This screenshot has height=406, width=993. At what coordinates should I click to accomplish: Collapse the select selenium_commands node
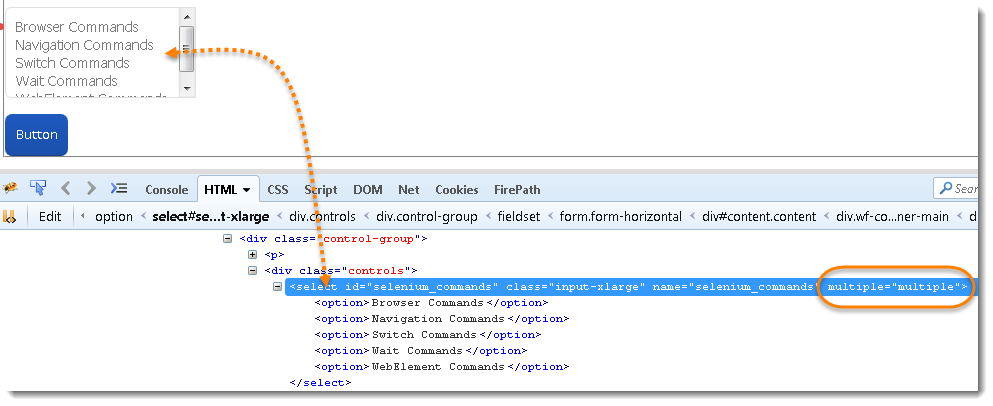279,287
